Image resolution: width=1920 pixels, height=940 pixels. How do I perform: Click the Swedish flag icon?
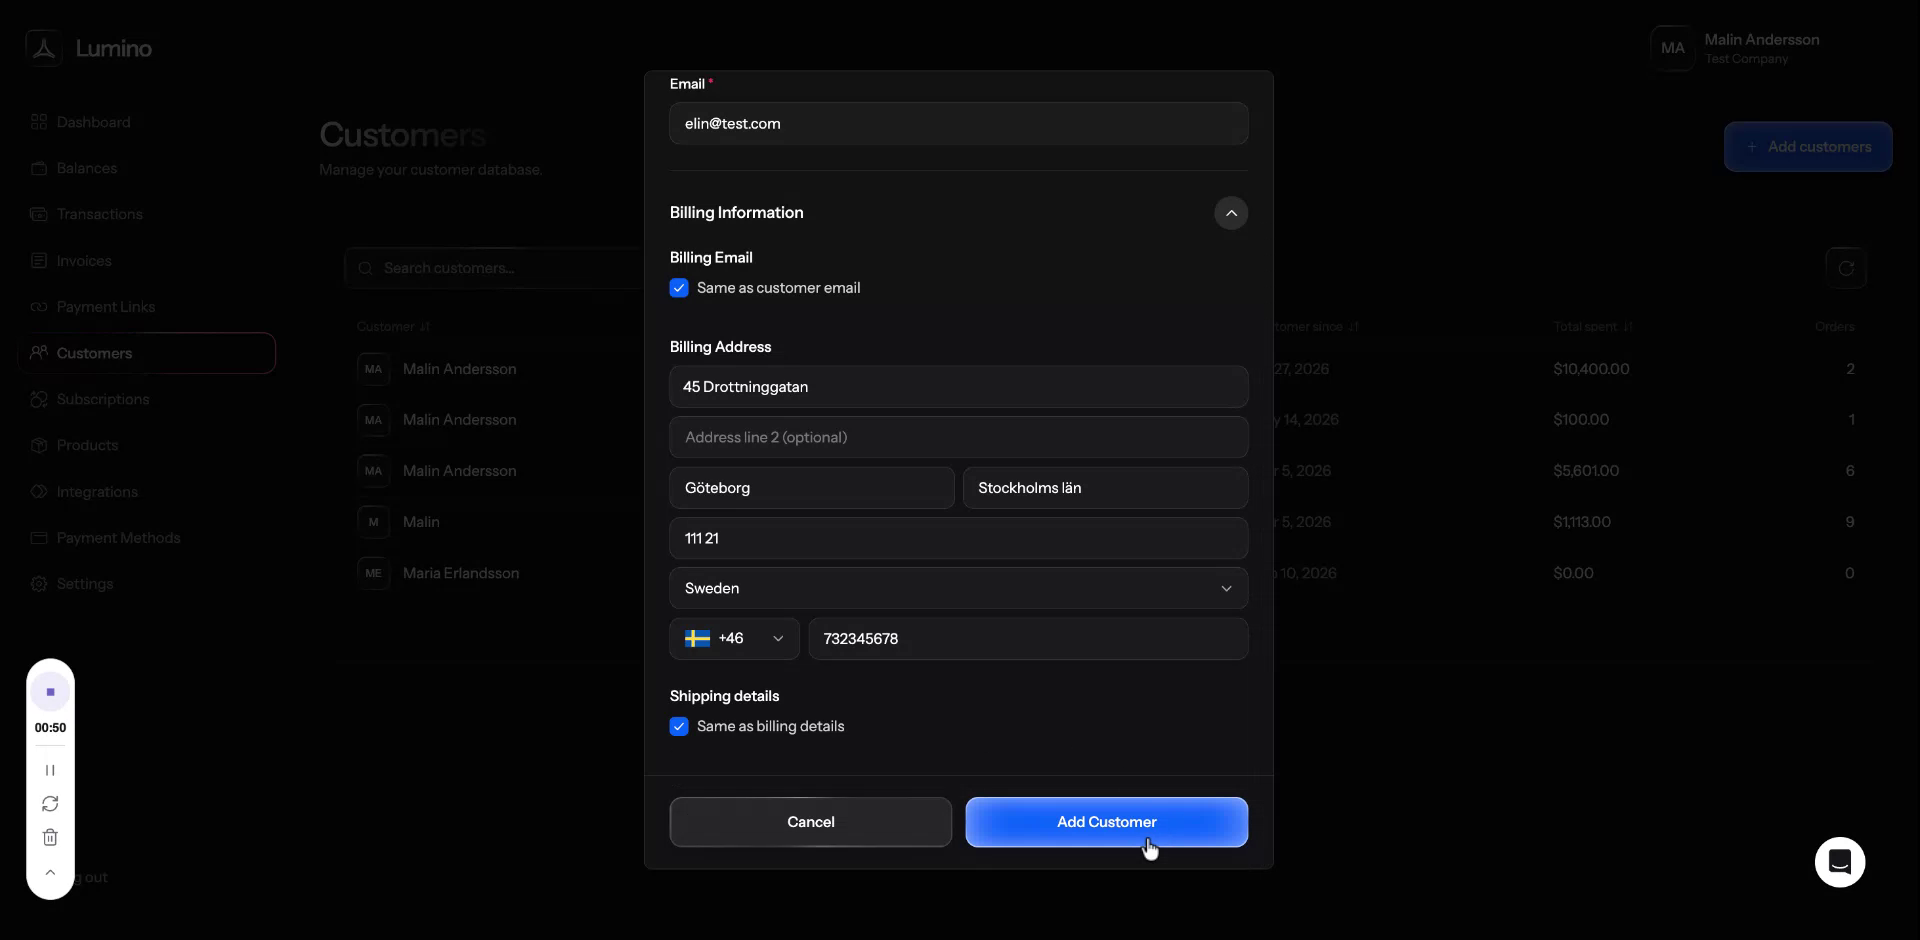coord(697,638)
